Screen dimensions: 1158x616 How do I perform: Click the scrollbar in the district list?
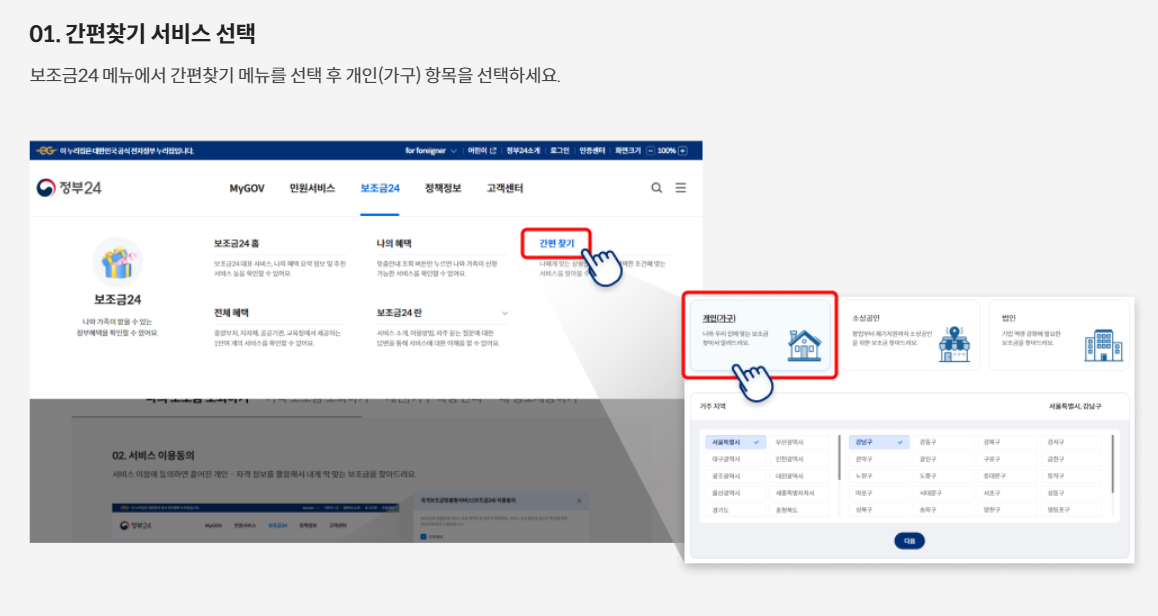1113,465
